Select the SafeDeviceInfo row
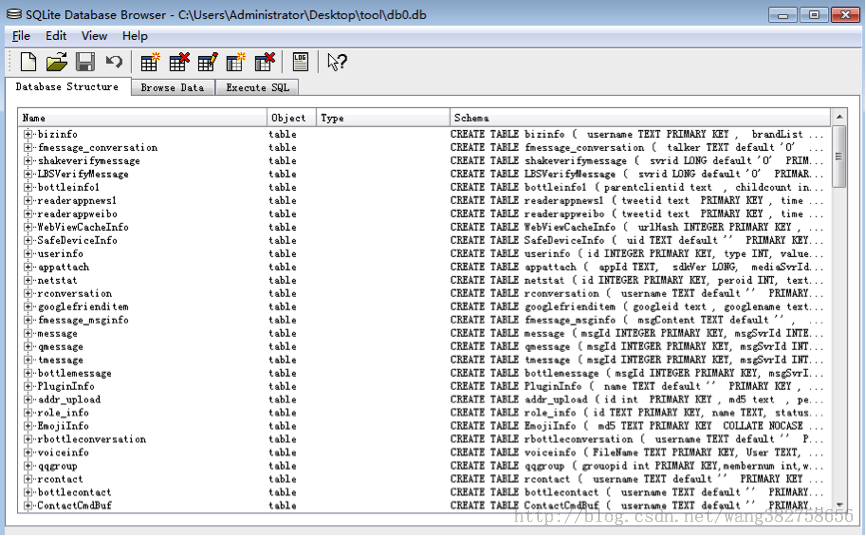 pyautogui.click(x=424, y=240)
